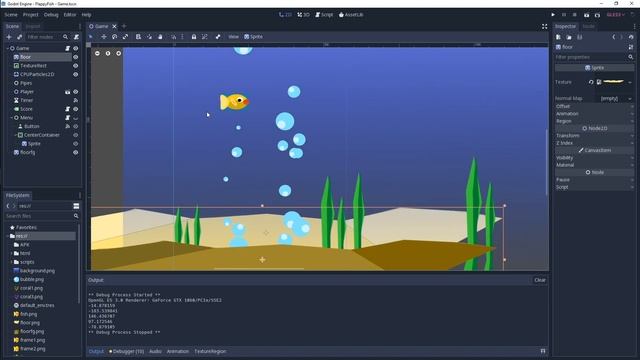This screenshot has height=360, width=640.
Task: Select the Move mode tool
Action: click(104, 37)
